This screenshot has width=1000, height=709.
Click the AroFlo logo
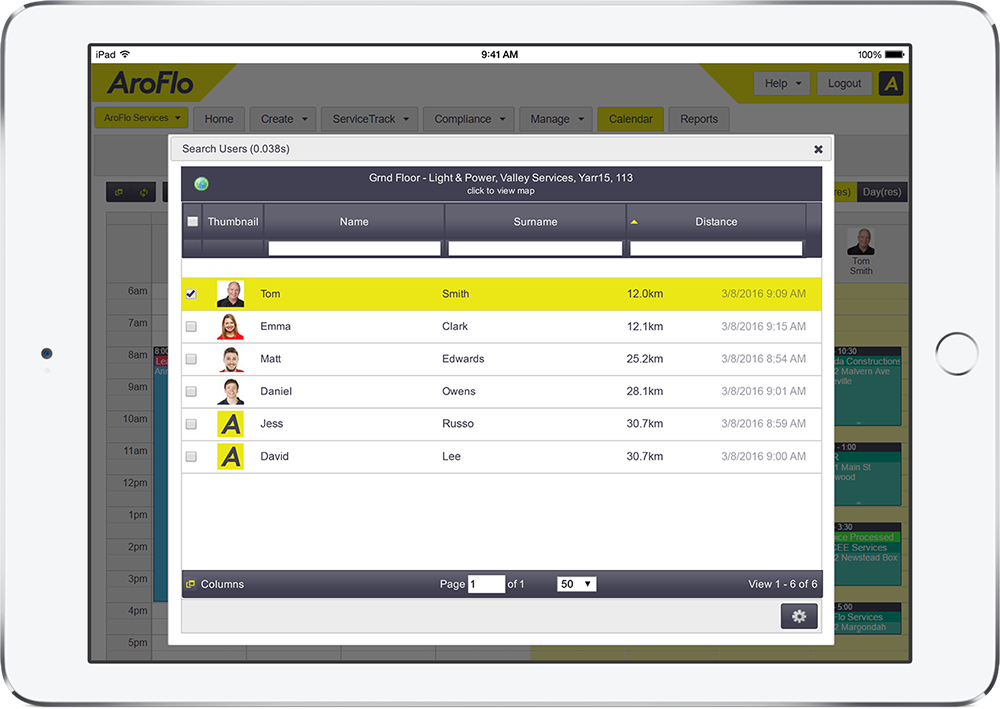point(151,83)
